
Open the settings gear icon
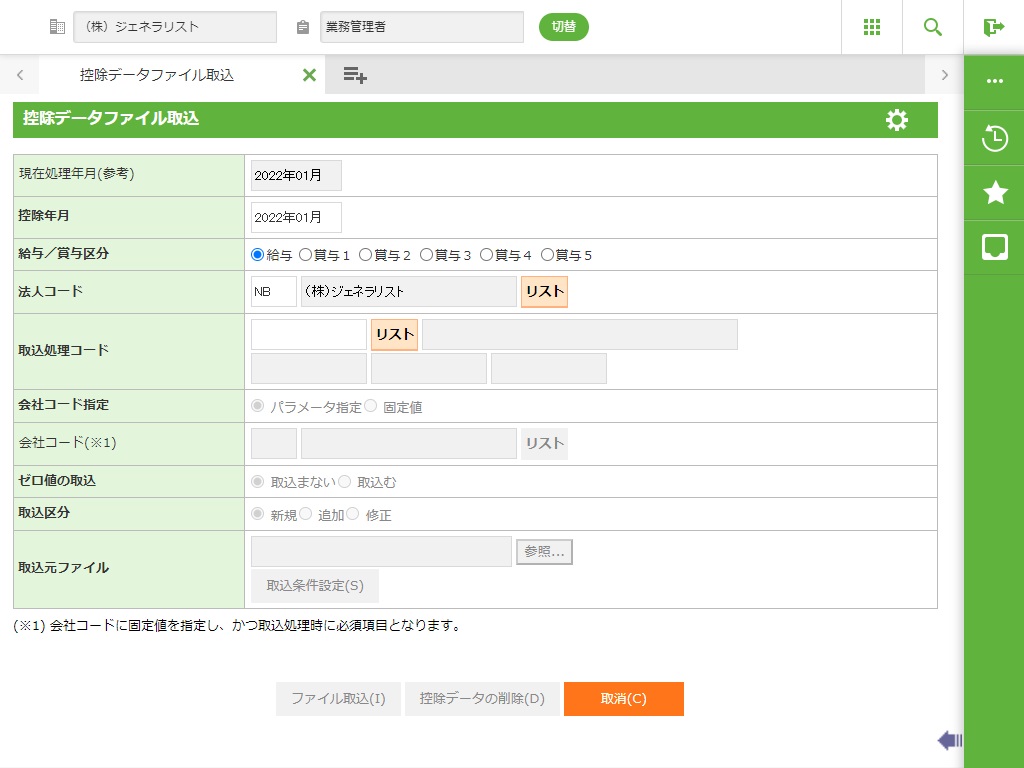897,120
